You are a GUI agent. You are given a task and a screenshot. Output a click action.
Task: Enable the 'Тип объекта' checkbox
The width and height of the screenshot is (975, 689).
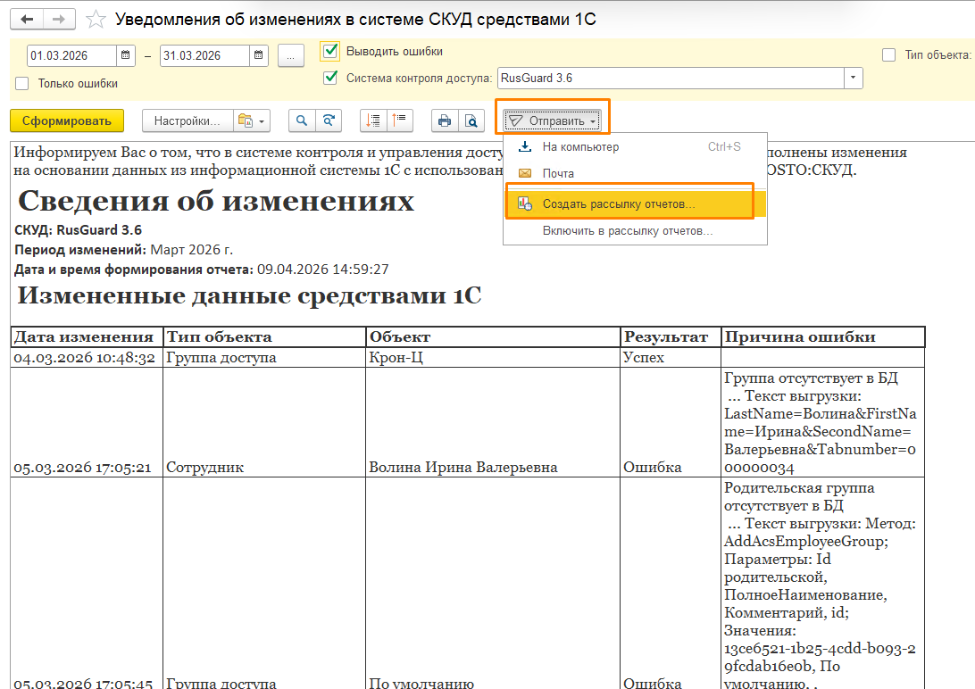[888, 55]
